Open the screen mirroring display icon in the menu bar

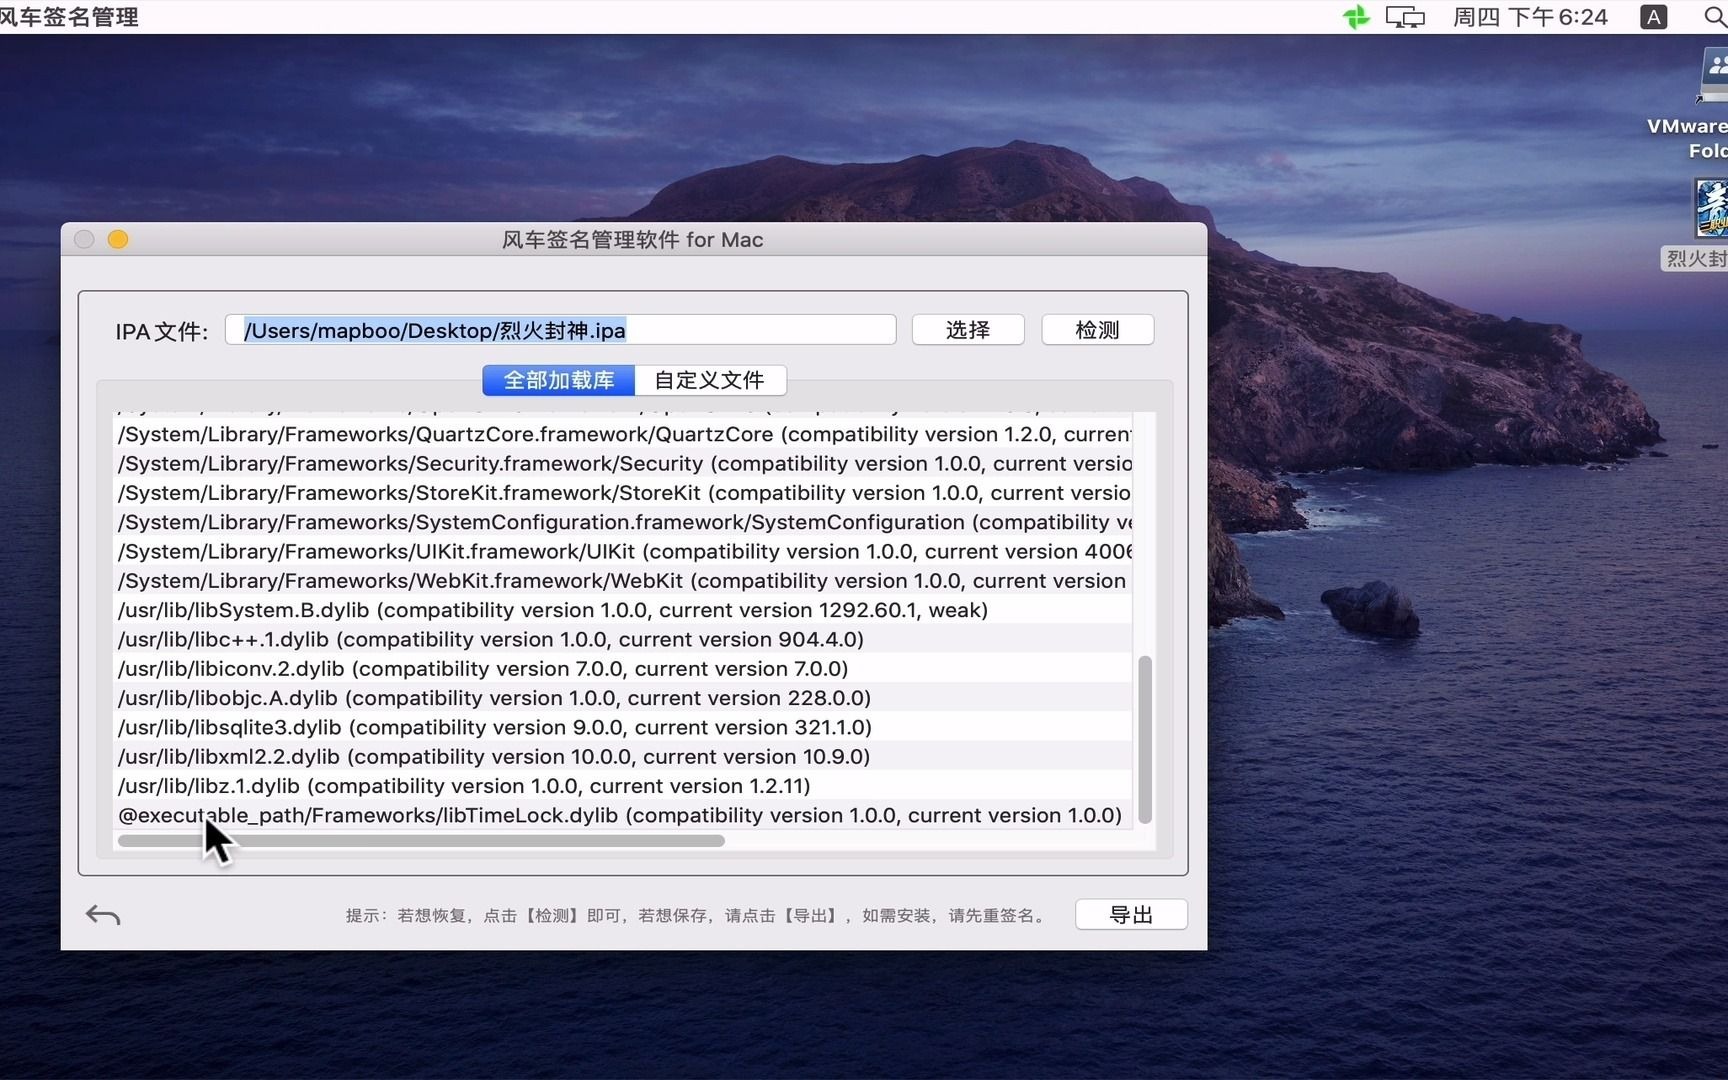tap(1404, 17)
